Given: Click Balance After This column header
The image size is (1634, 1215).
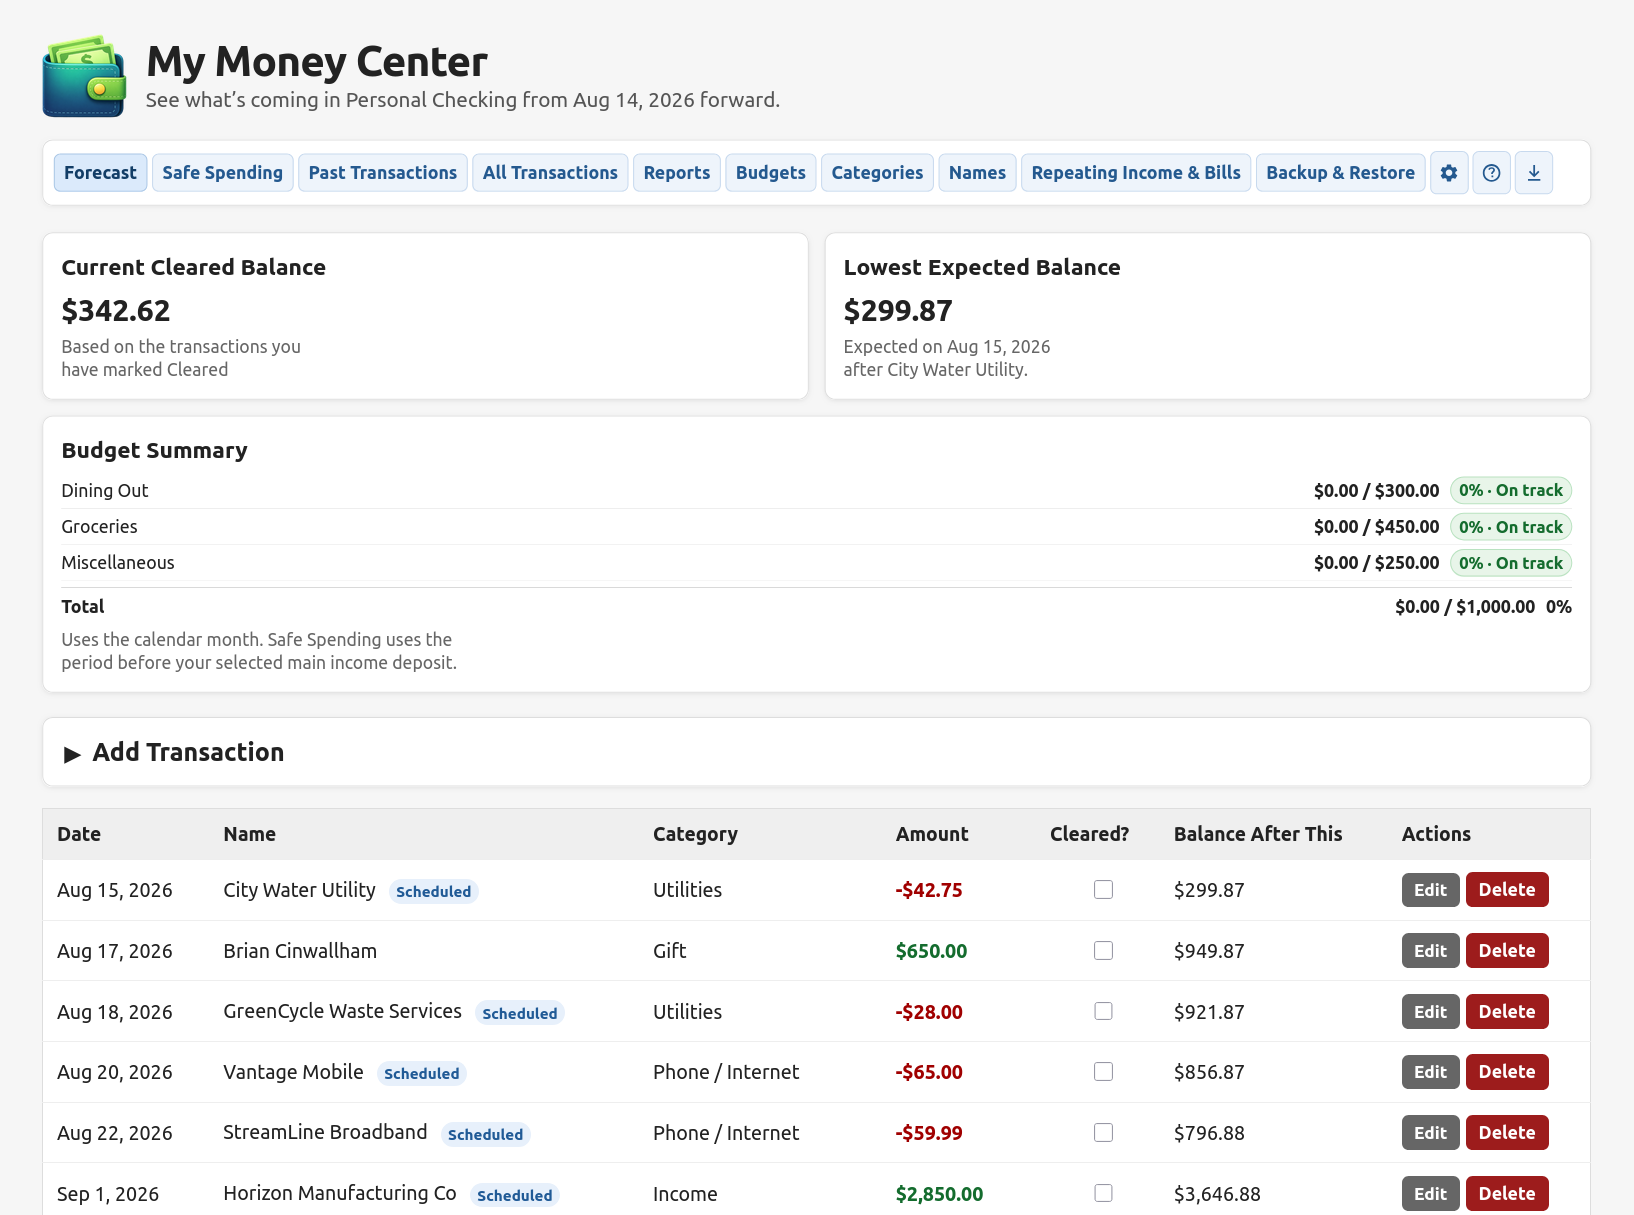Looking at the screenshot, I should (1258, 834).
